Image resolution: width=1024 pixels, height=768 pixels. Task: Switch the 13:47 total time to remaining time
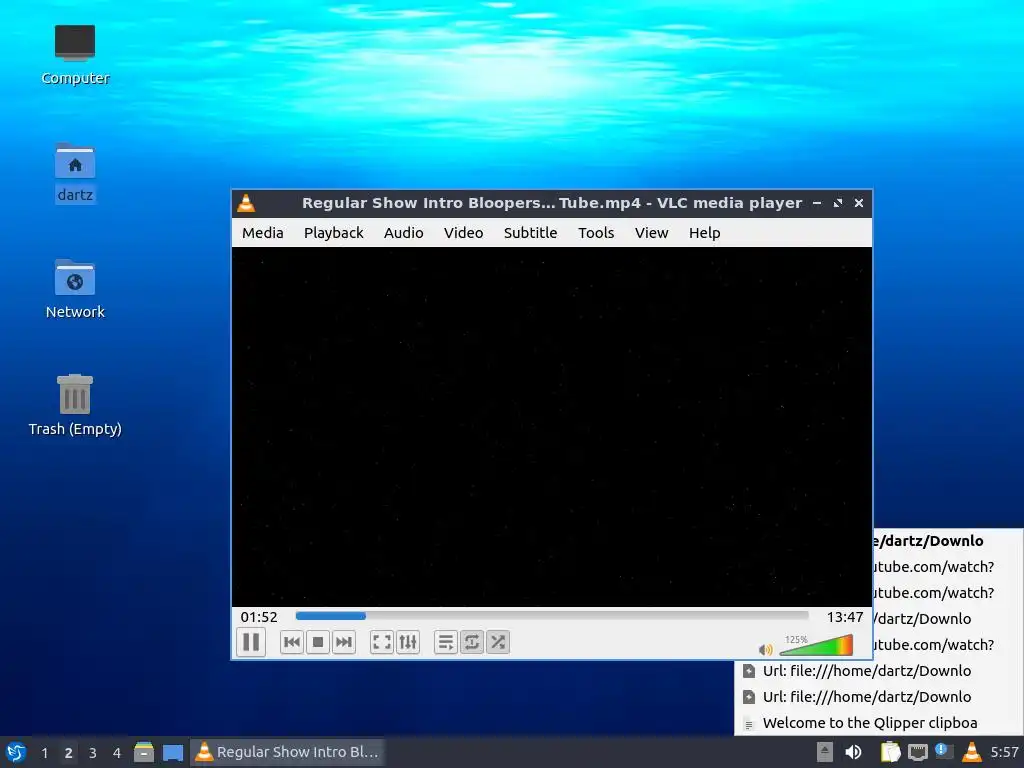click(x=844, y=616)
